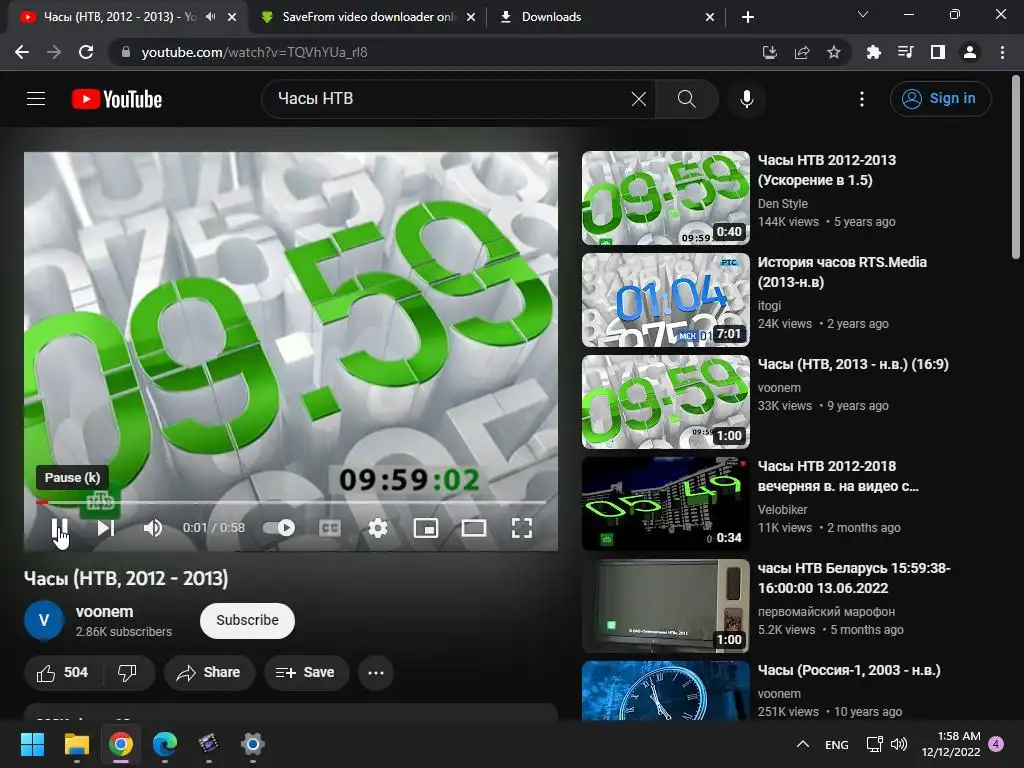This screenshot has height=768, width=1024.
Task: Open the Chrome three-dot menu
Action: point(1002,52)
